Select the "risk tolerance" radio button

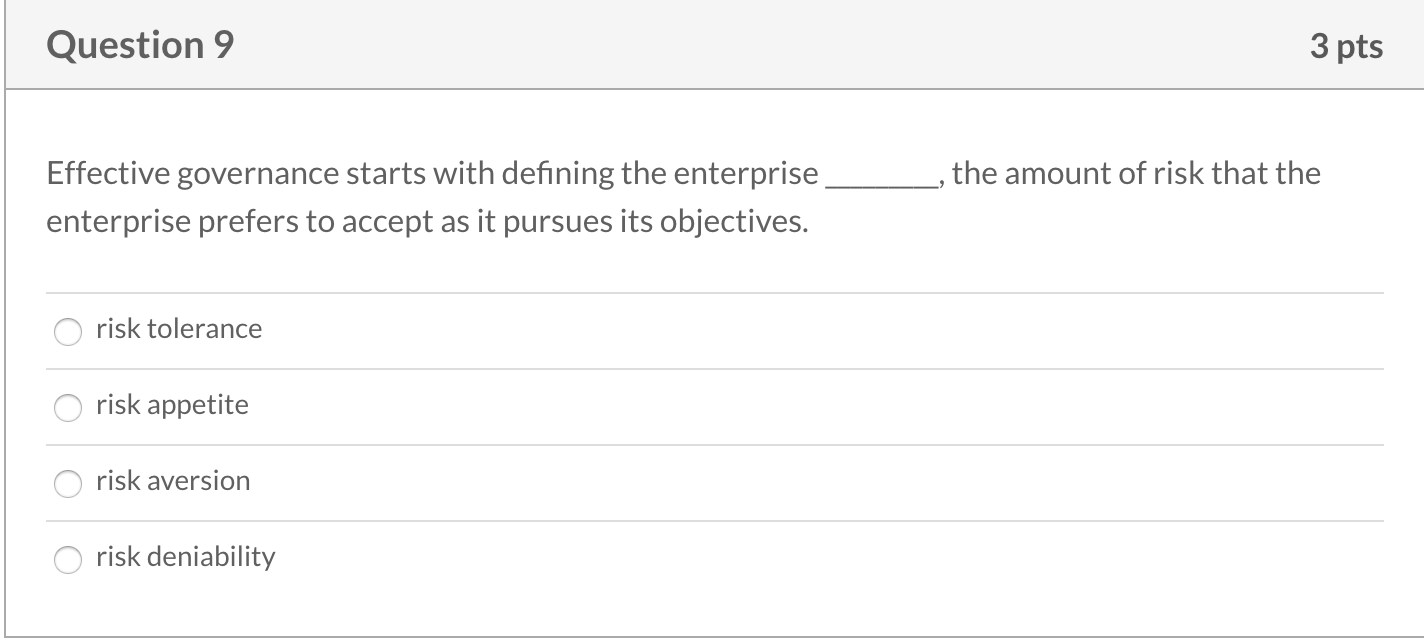coord(68,332)
